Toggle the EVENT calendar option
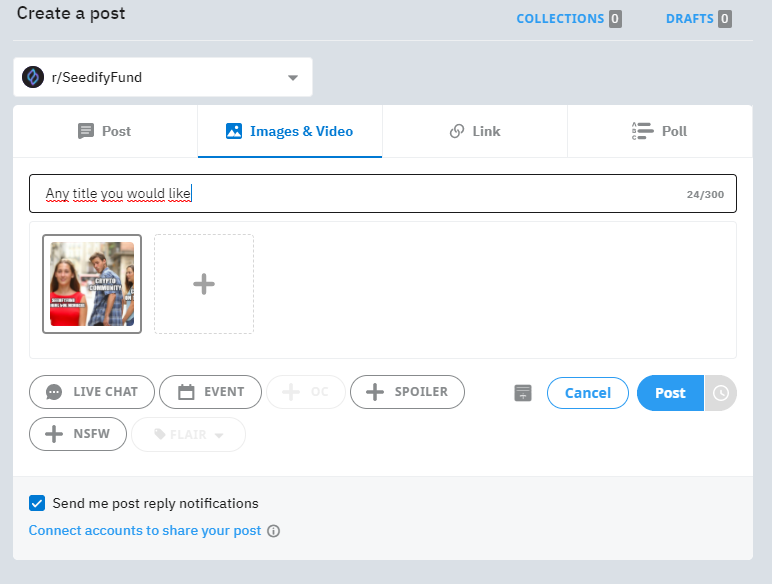Screen dimensions: 772x584 (x=210, y=392)
